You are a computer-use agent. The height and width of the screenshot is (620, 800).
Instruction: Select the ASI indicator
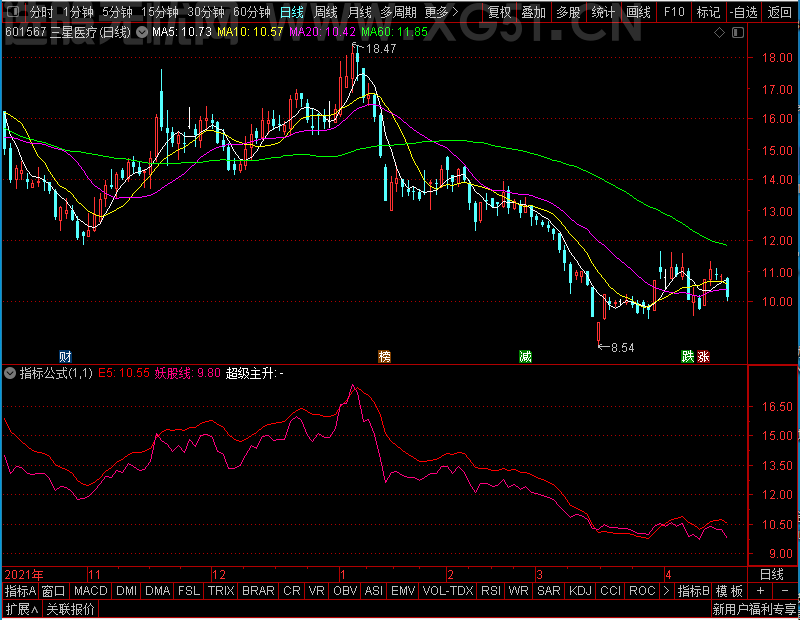click(x=373, y=591)
